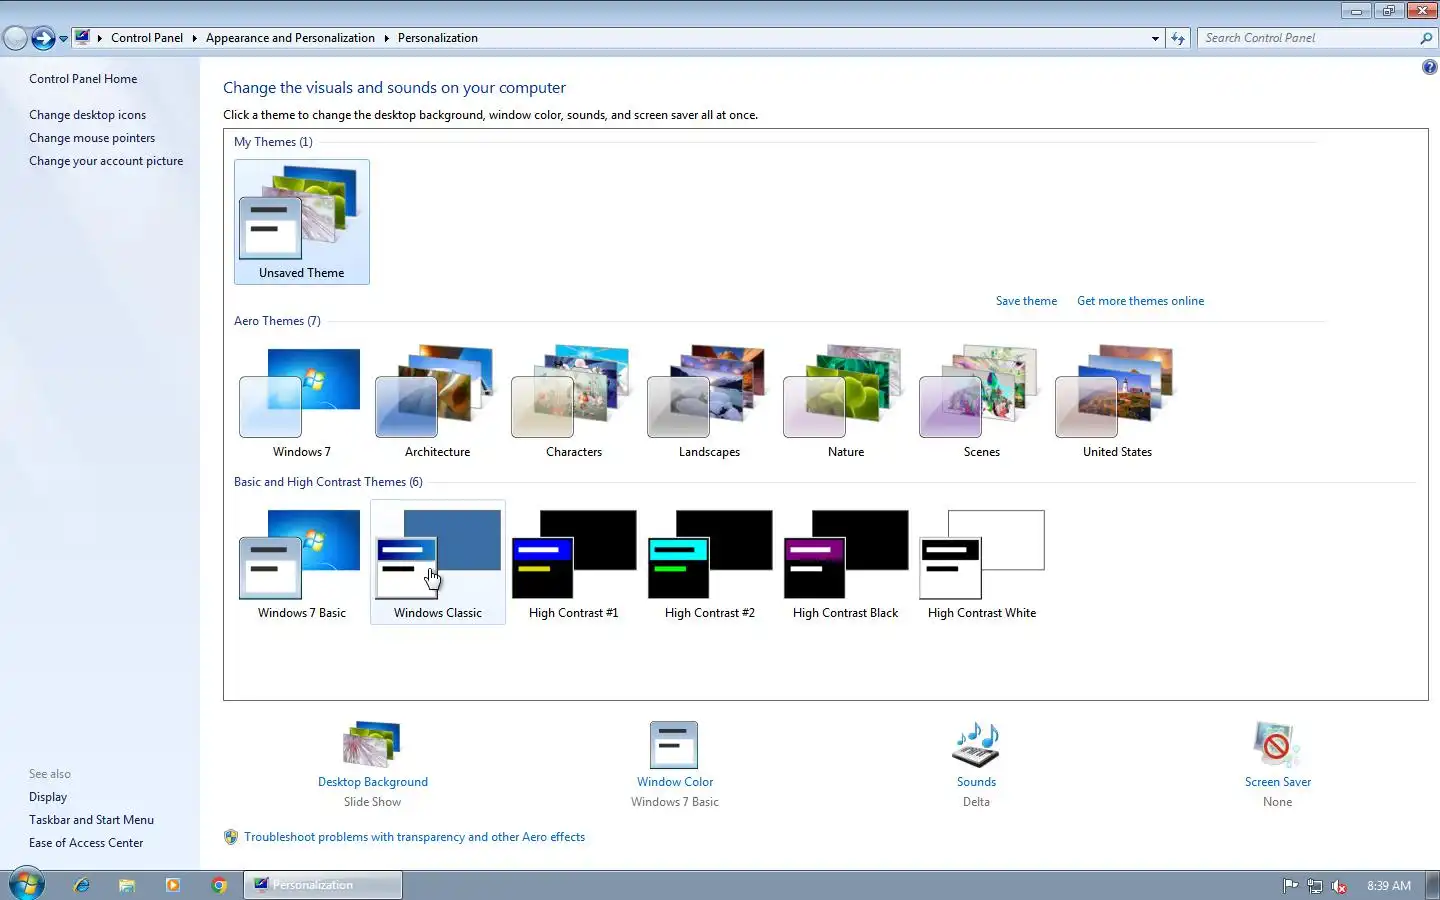This screenshot has width=1440, height=900.
Task: Click the taskbar clock showing 8:39 AM
Action: tap(1389, 886)
